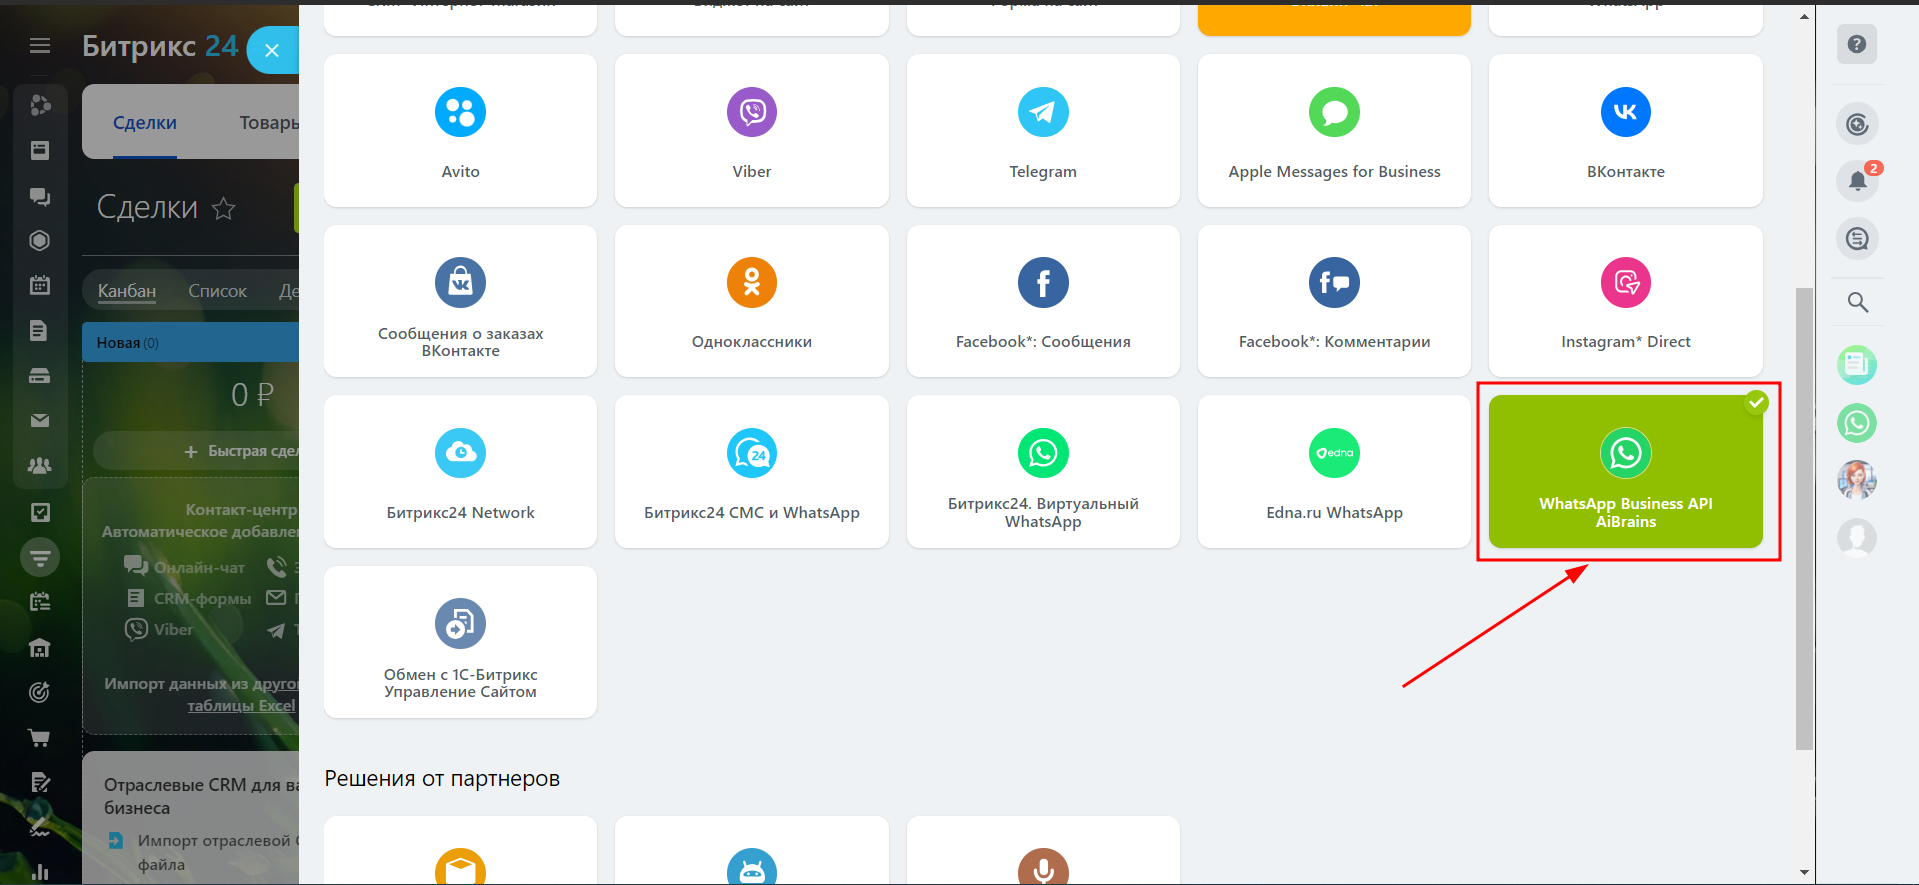Open the tasks checkbox icon in left sidebar

tap(40, 512)
